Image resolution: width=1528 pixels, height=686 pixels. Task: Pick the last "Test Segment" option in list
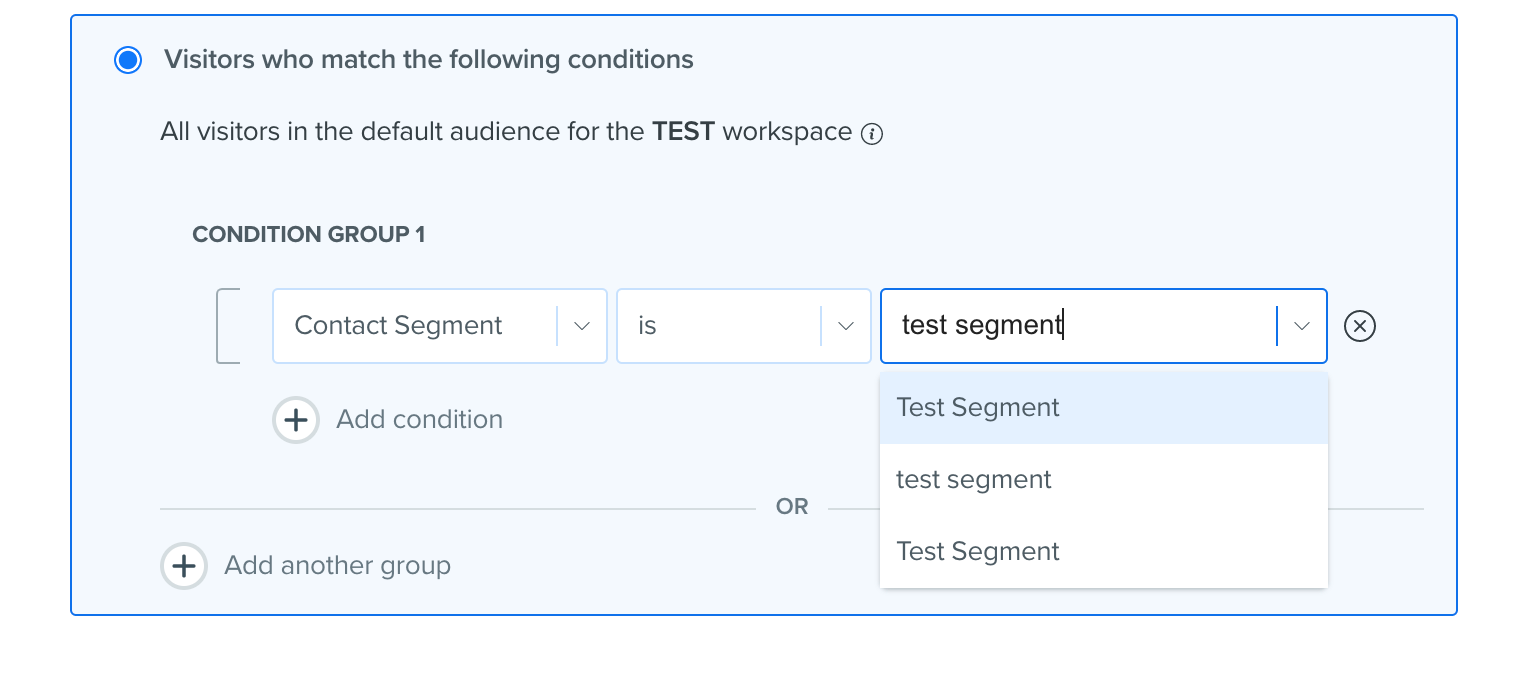tap(1104, 552)
